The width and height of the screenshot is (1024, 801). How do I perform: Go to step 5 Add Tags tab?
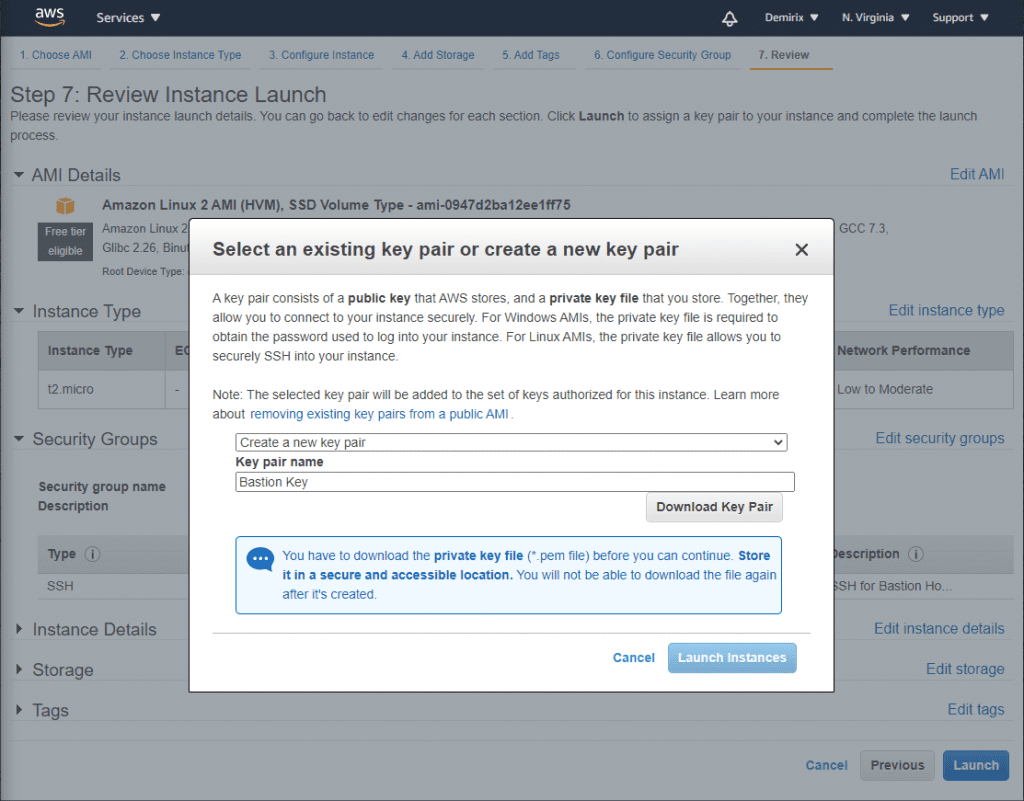click(x=530, y=55)
